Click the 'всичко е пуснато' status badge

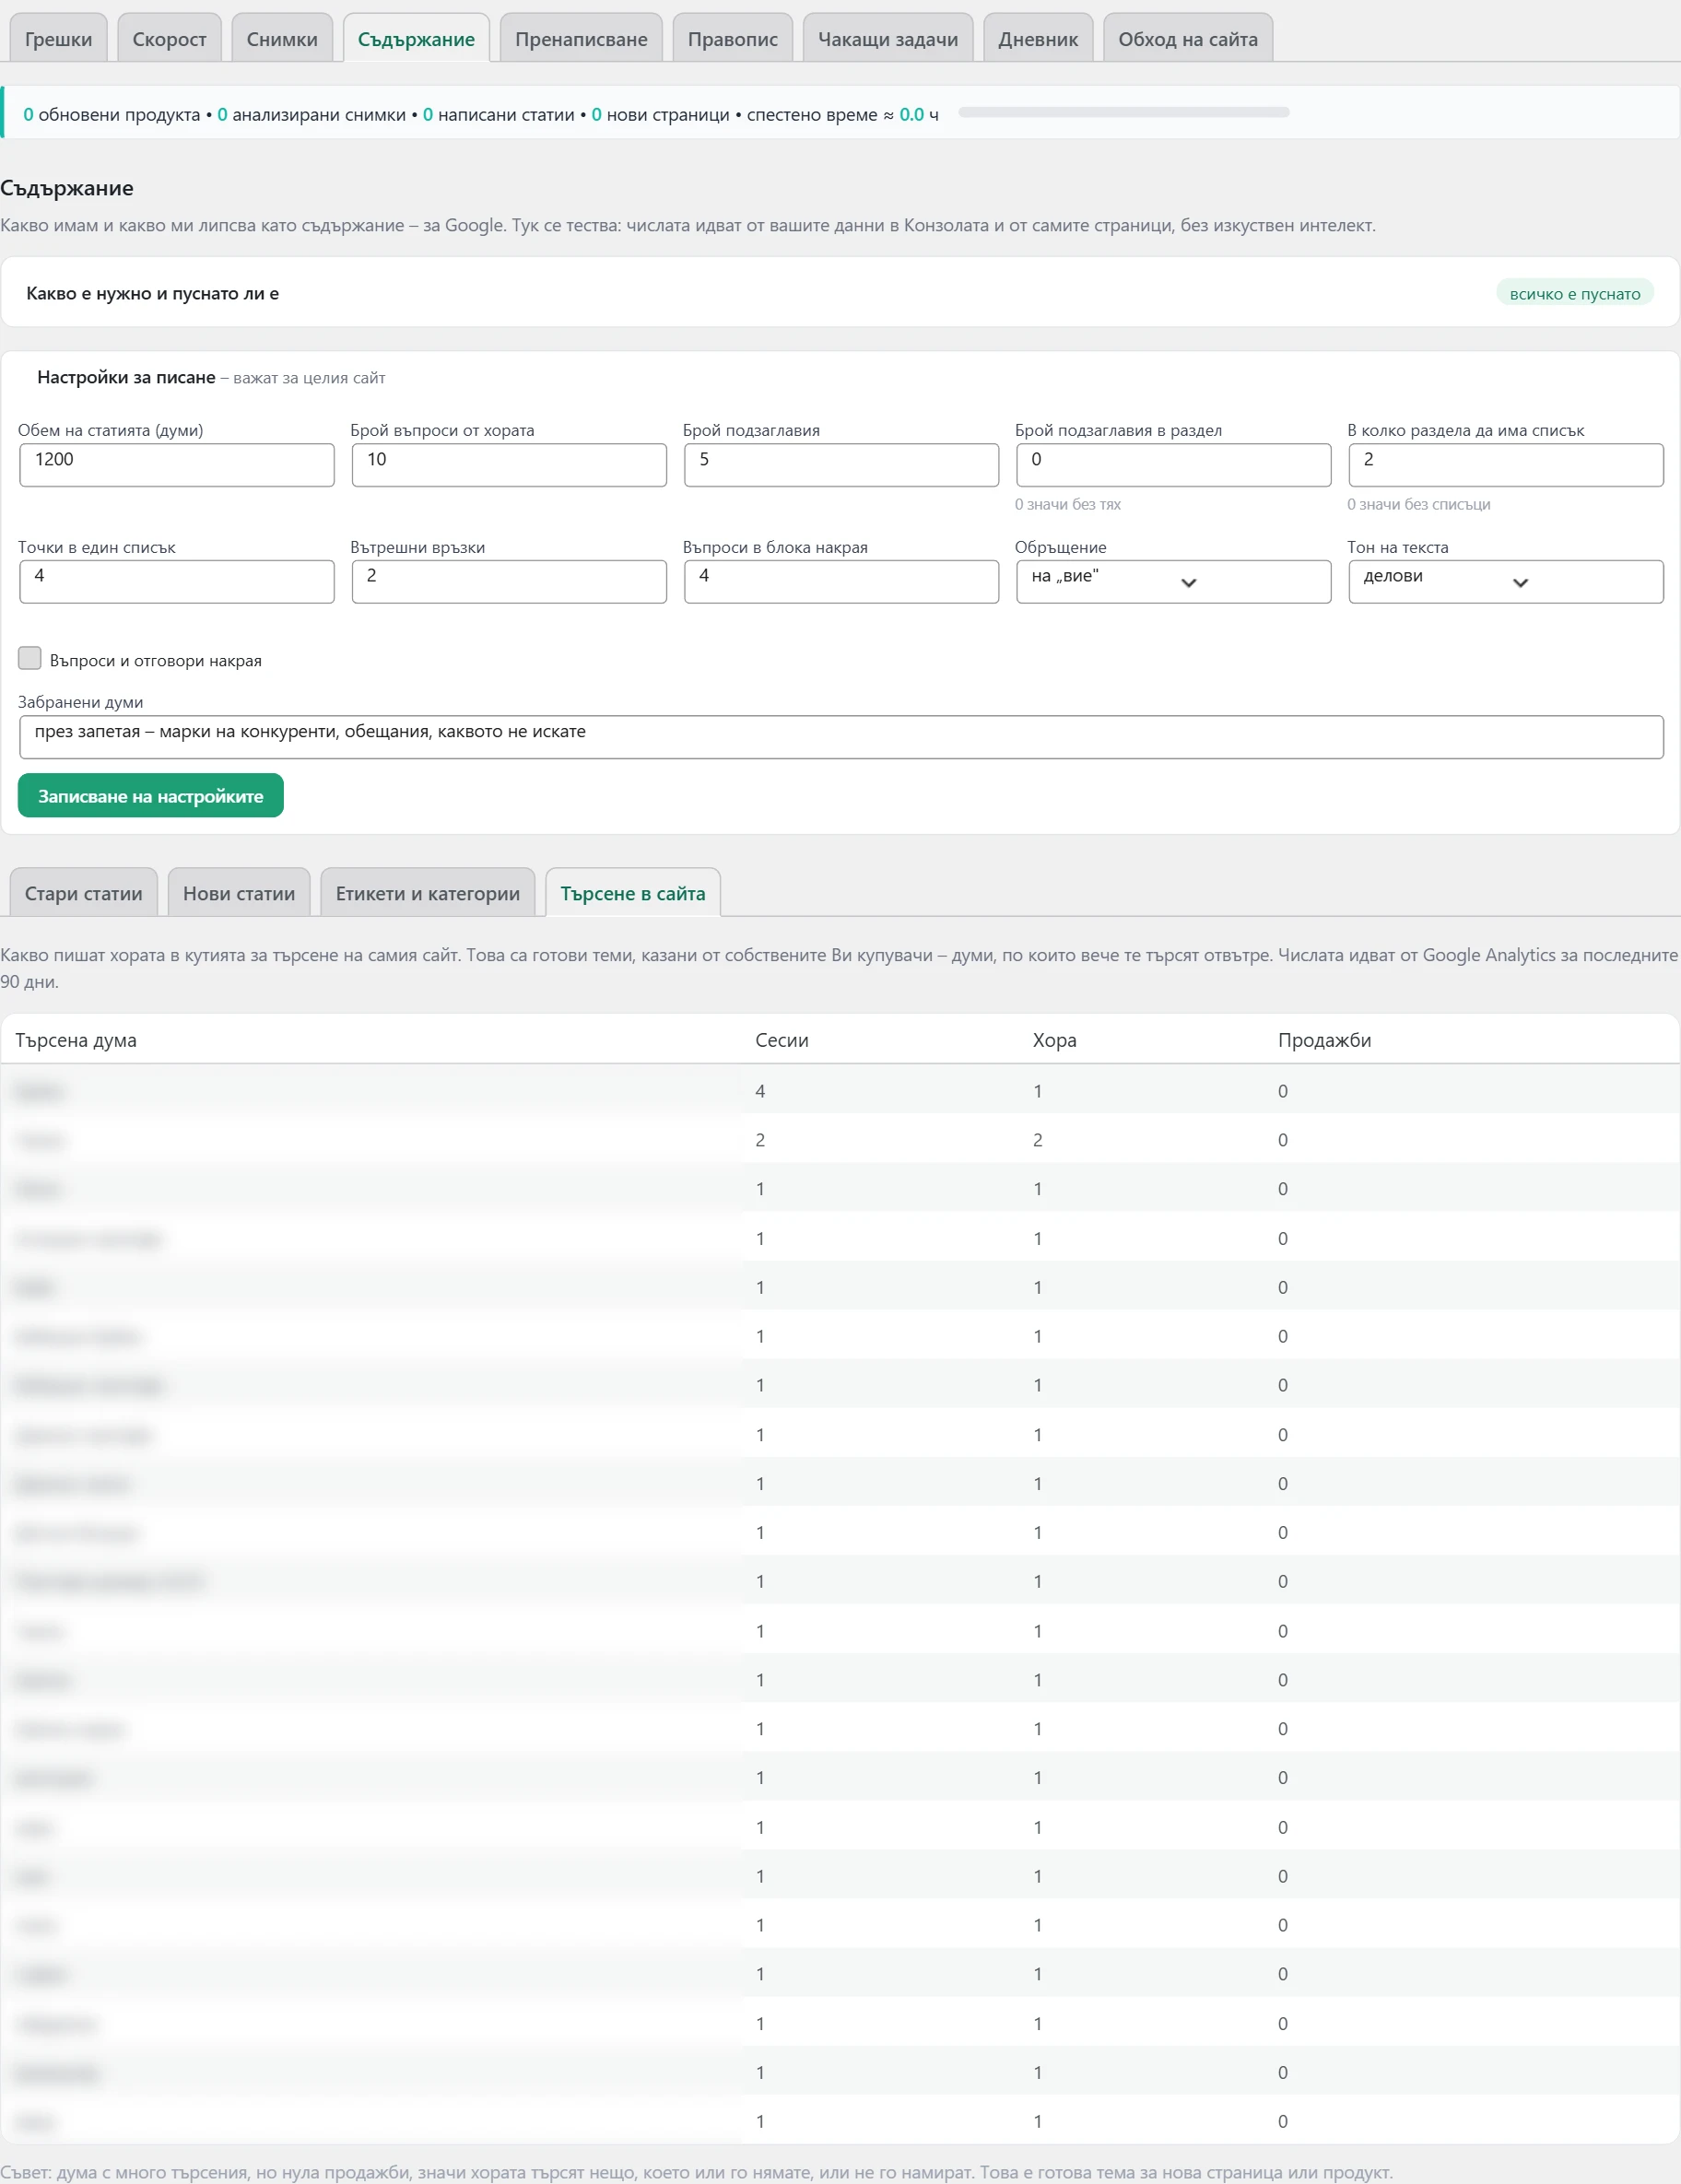pos(1575,293)
